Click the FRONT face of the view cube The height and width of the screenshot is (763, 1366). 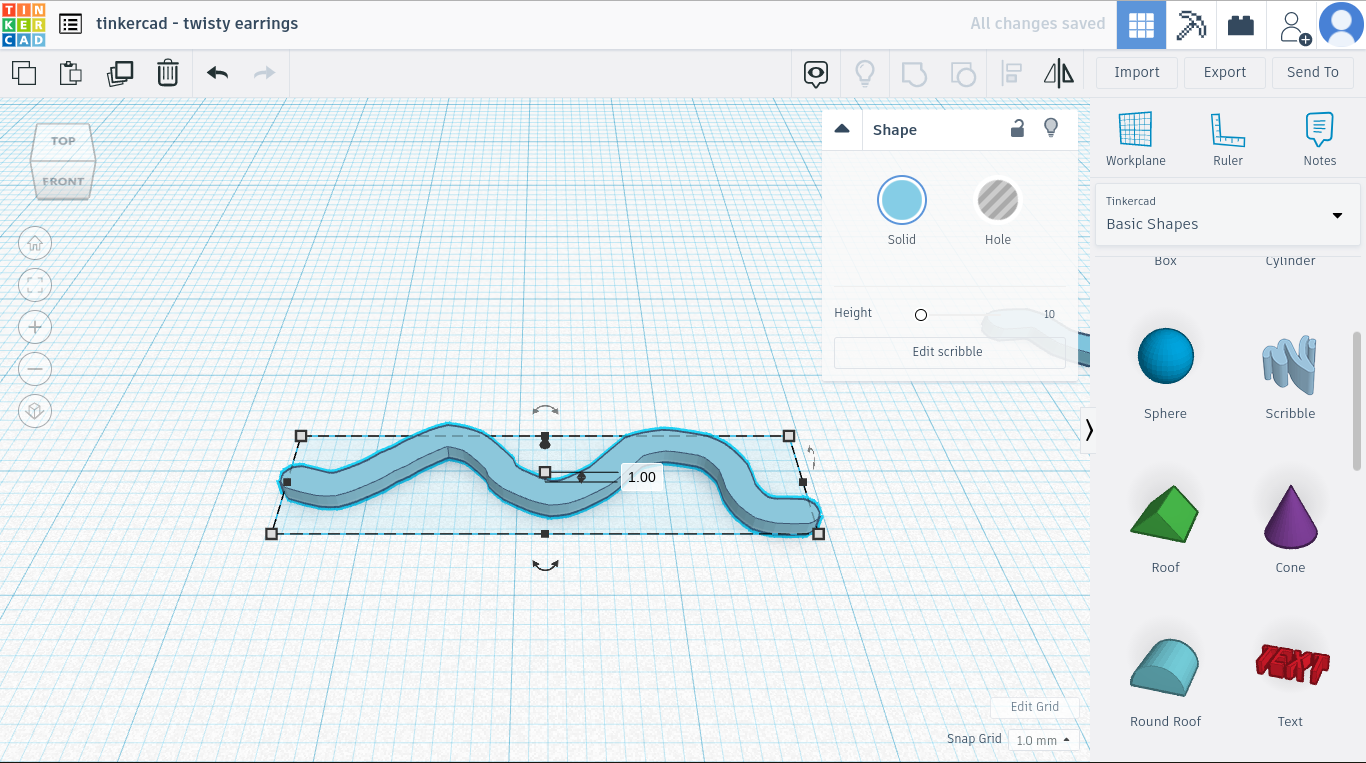click(x=63, y=180)
